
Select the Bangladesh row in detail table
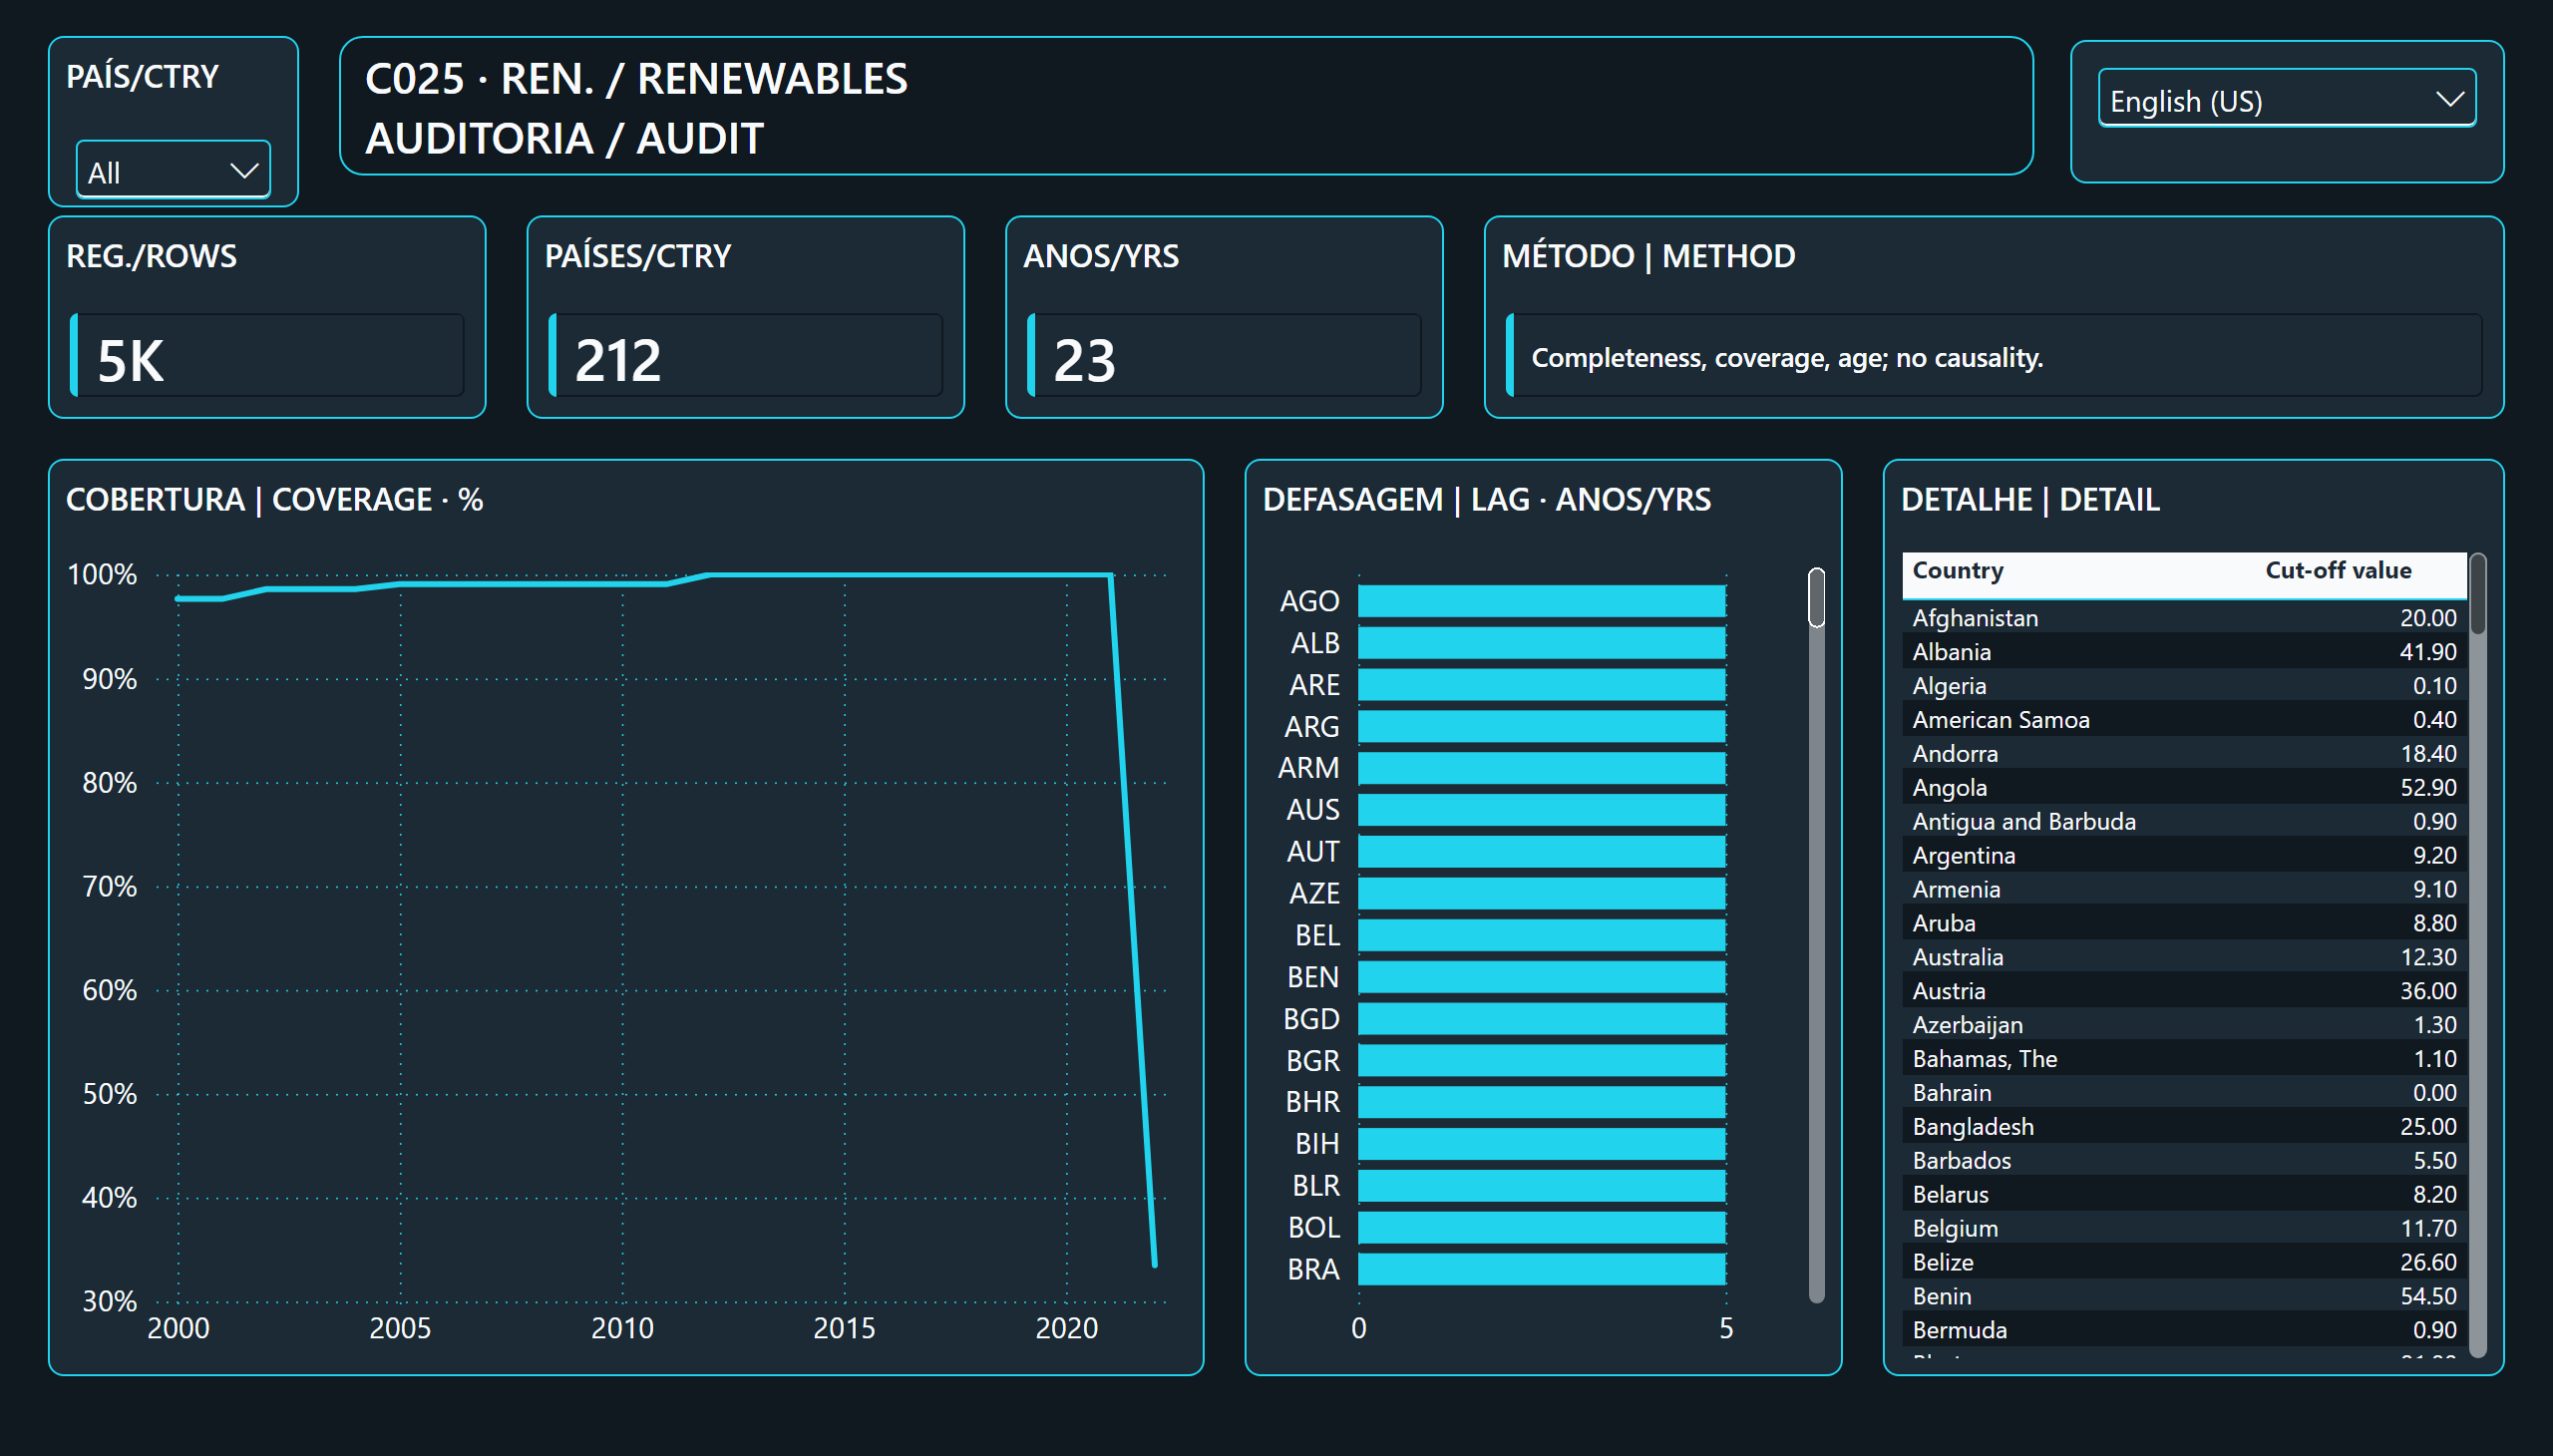(x=2183, y=1126)
